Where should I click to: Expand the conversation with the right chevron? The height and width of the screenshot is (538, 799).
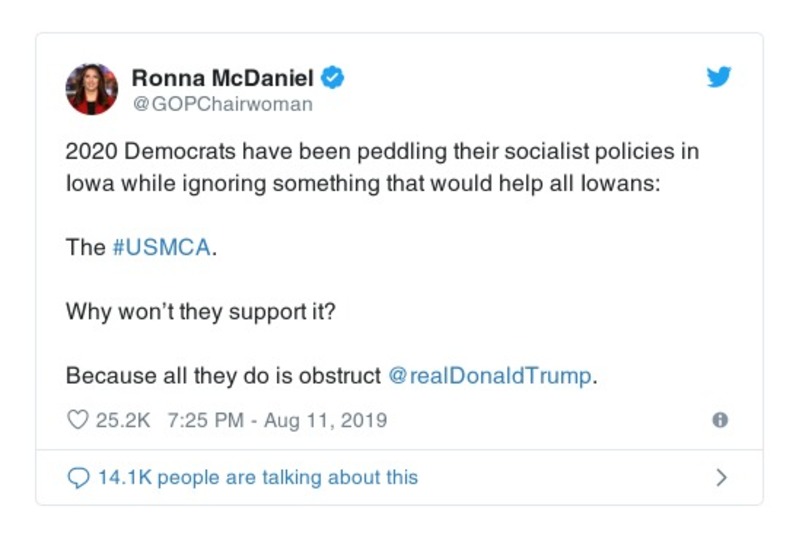click(x=721, y=478)
